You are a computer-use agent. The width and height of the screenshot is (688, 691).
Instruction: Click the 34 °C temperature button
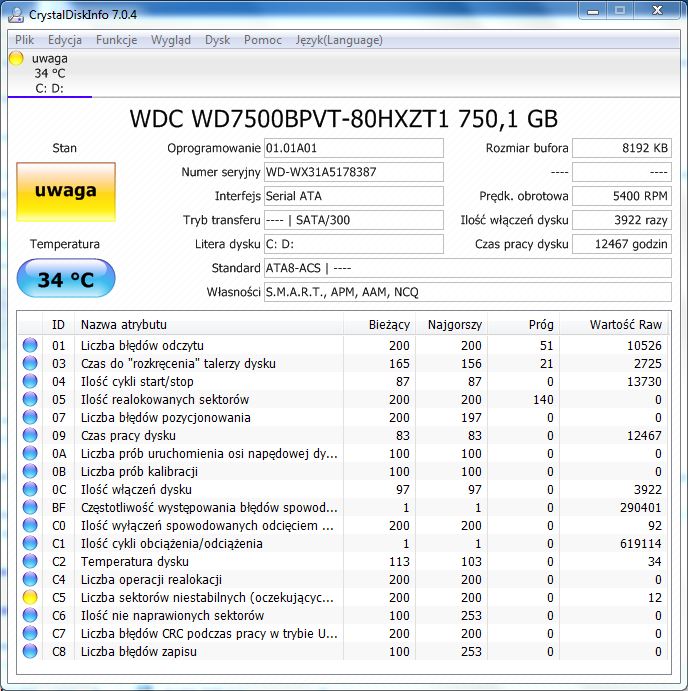point(66,279)
